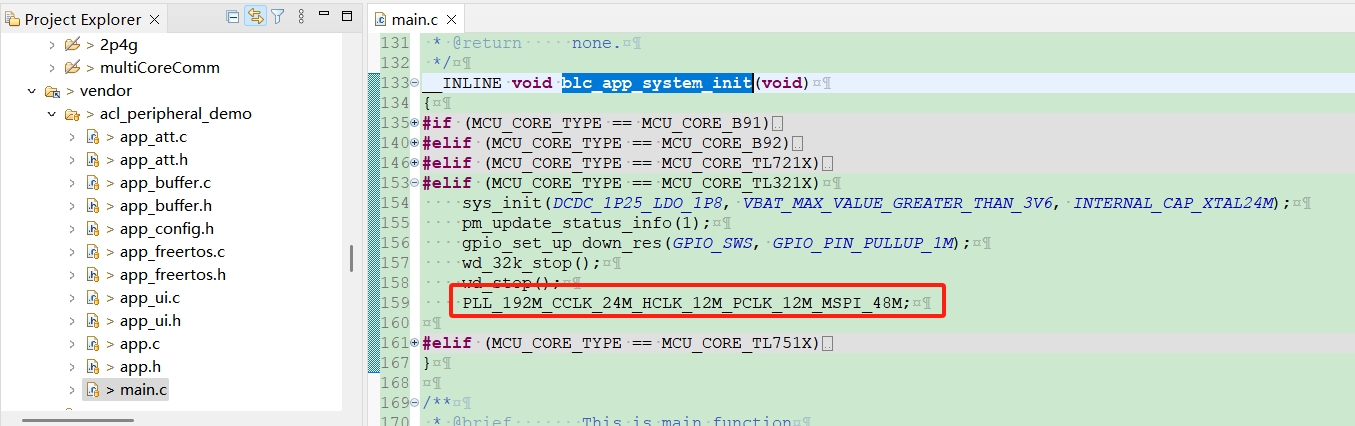Expand the main.c tree node
The width and height of the screenshot is (1355, 426).
(x=72, y=390)
